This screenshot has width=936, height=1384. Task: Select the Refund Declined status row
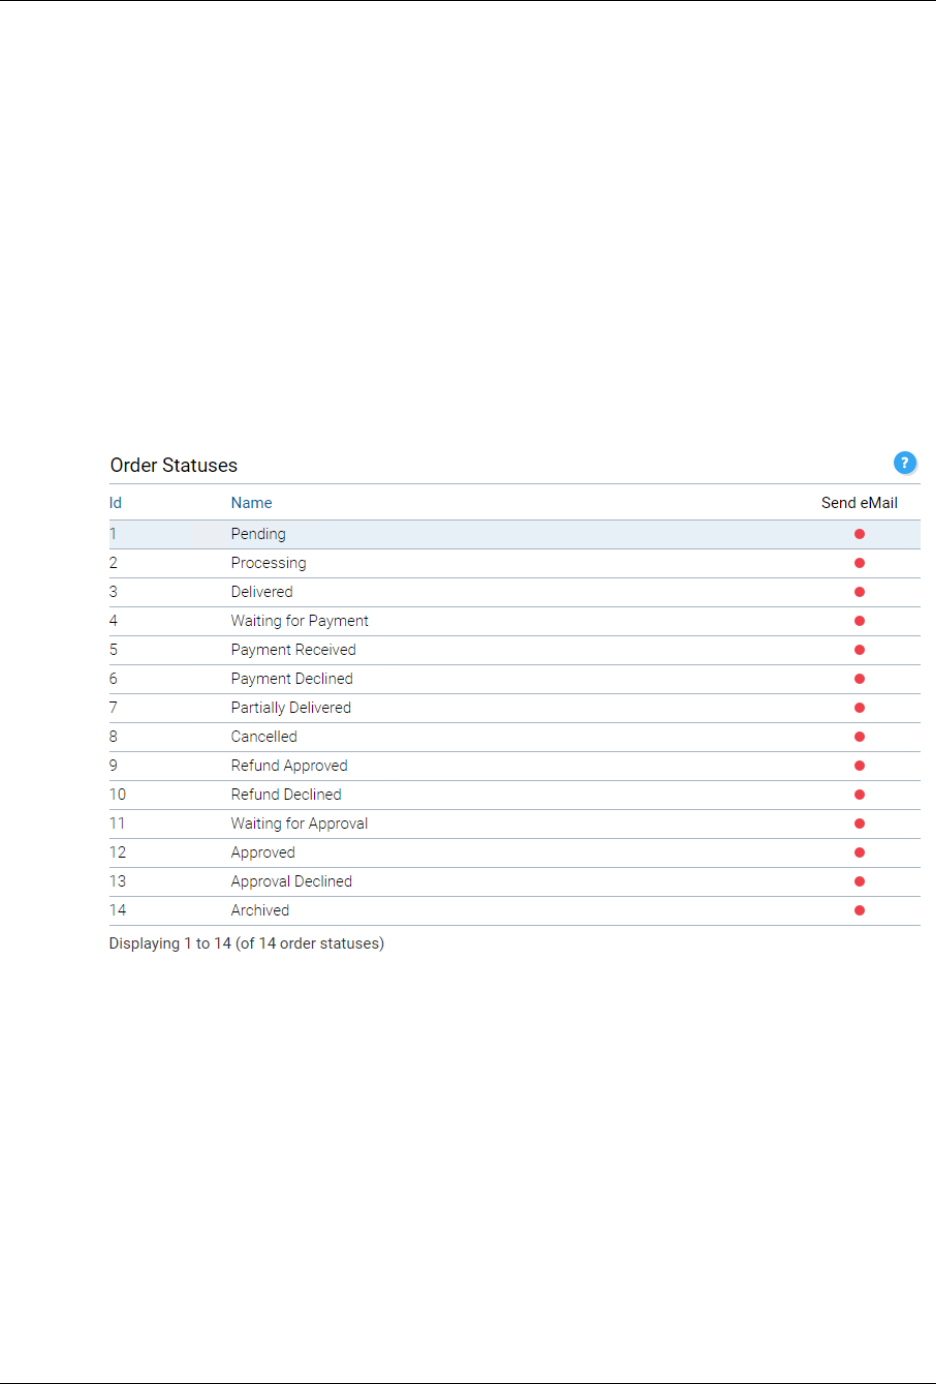(286, 795)
